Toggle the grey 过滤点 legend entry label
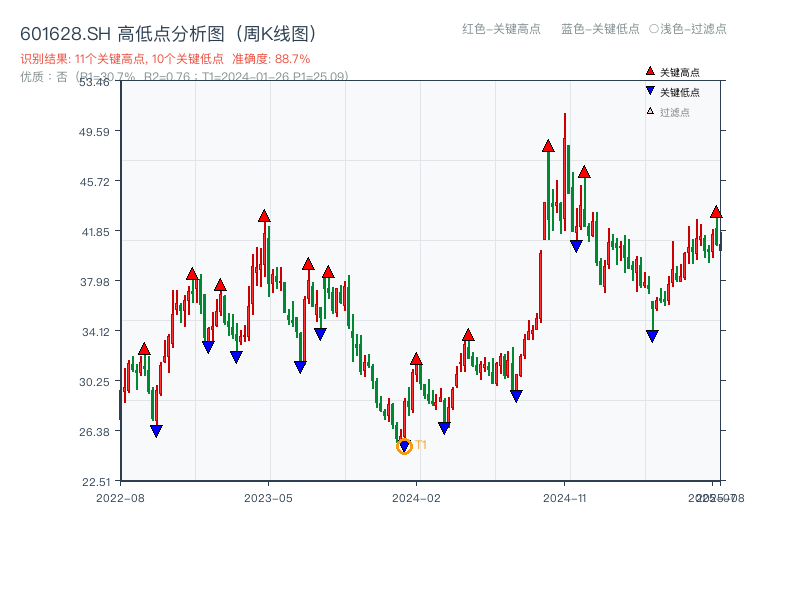This screenshot has height=600, width=800. pos(674,112)
